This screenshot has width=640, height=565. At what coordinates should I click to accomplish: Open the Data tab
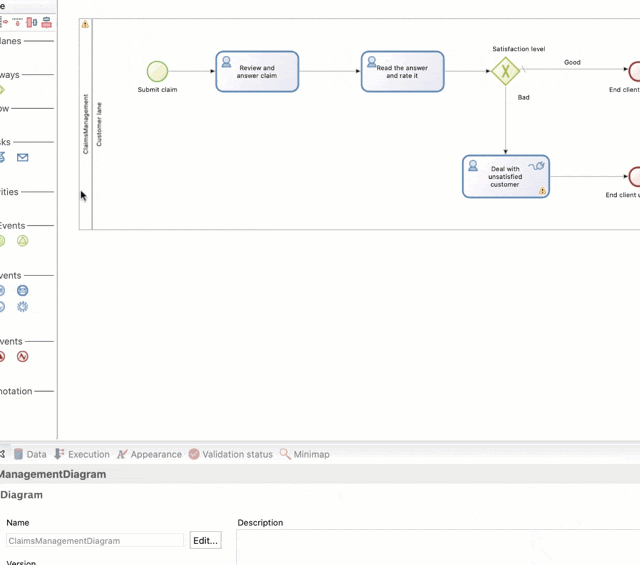tap(30, 454)
